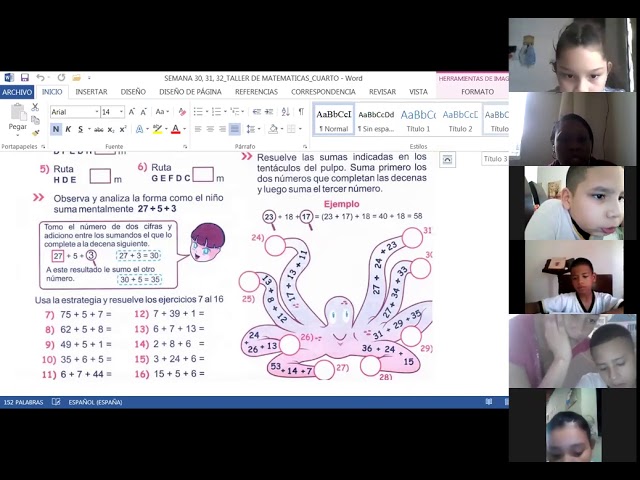The height and width of the screenshot is (480, 640).
Task: Open the proofing icon in the status bar
Action: [x=56, y=402]
